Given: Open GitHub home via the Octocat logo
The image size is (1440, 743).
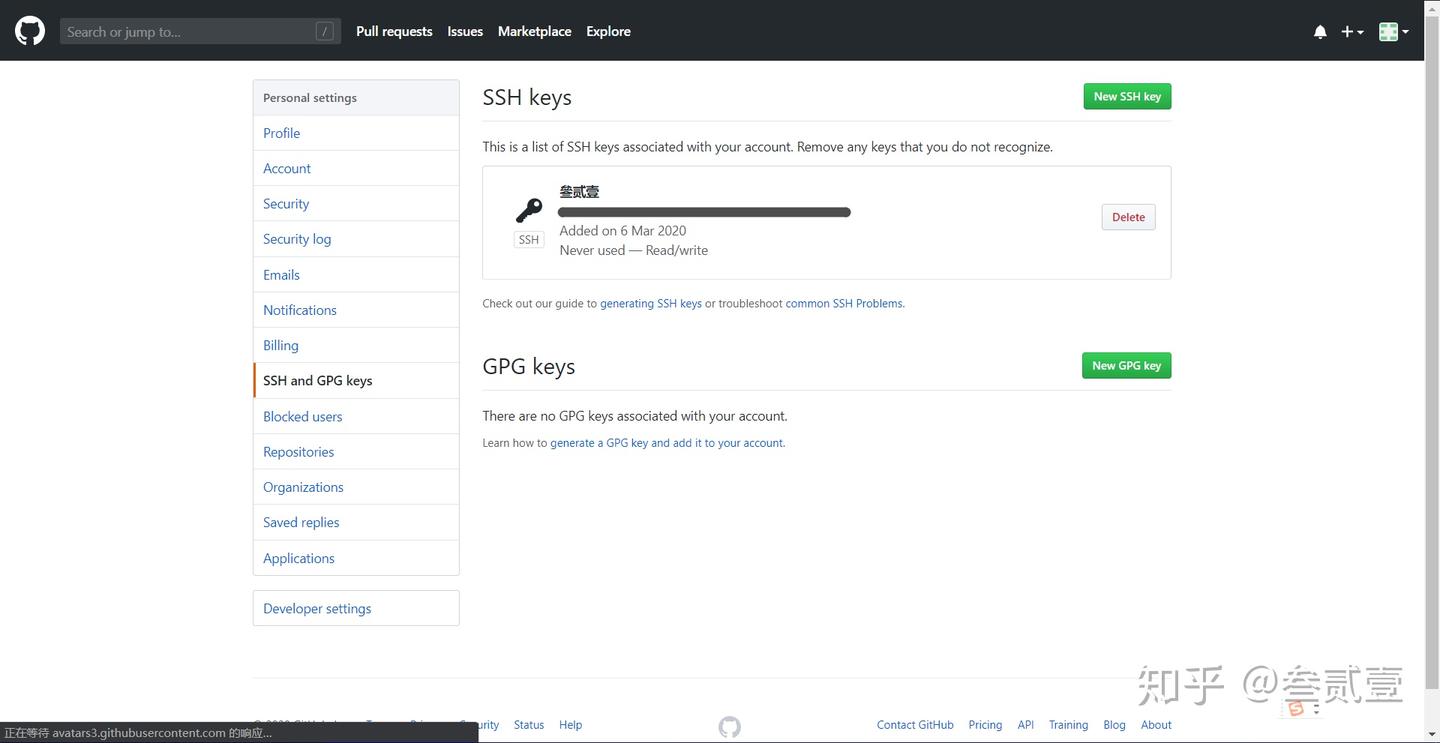Looking at the screenshot, I should click(29, 30).
